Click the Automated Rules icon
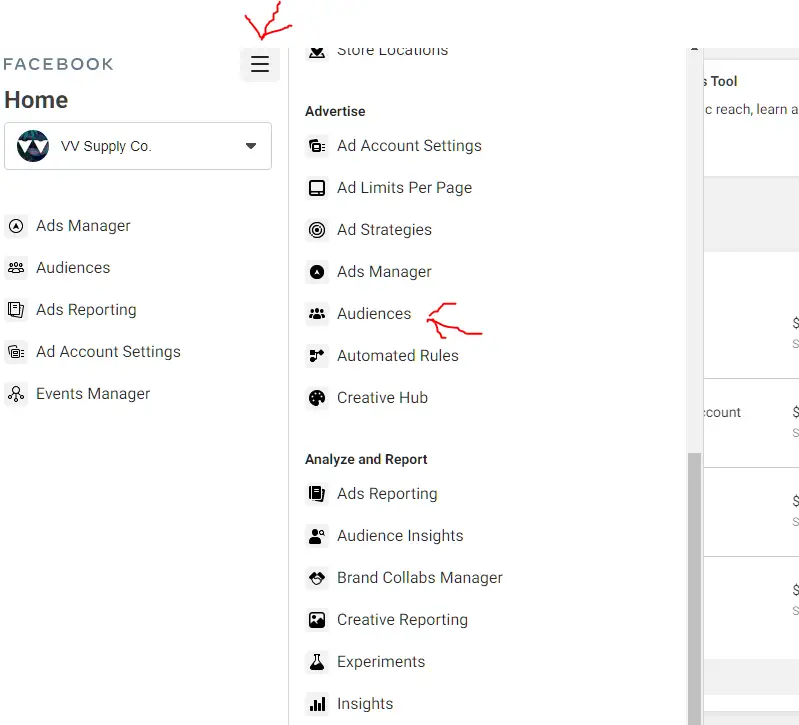The height and width of the screenshot is (725, 799). [317, 356]
